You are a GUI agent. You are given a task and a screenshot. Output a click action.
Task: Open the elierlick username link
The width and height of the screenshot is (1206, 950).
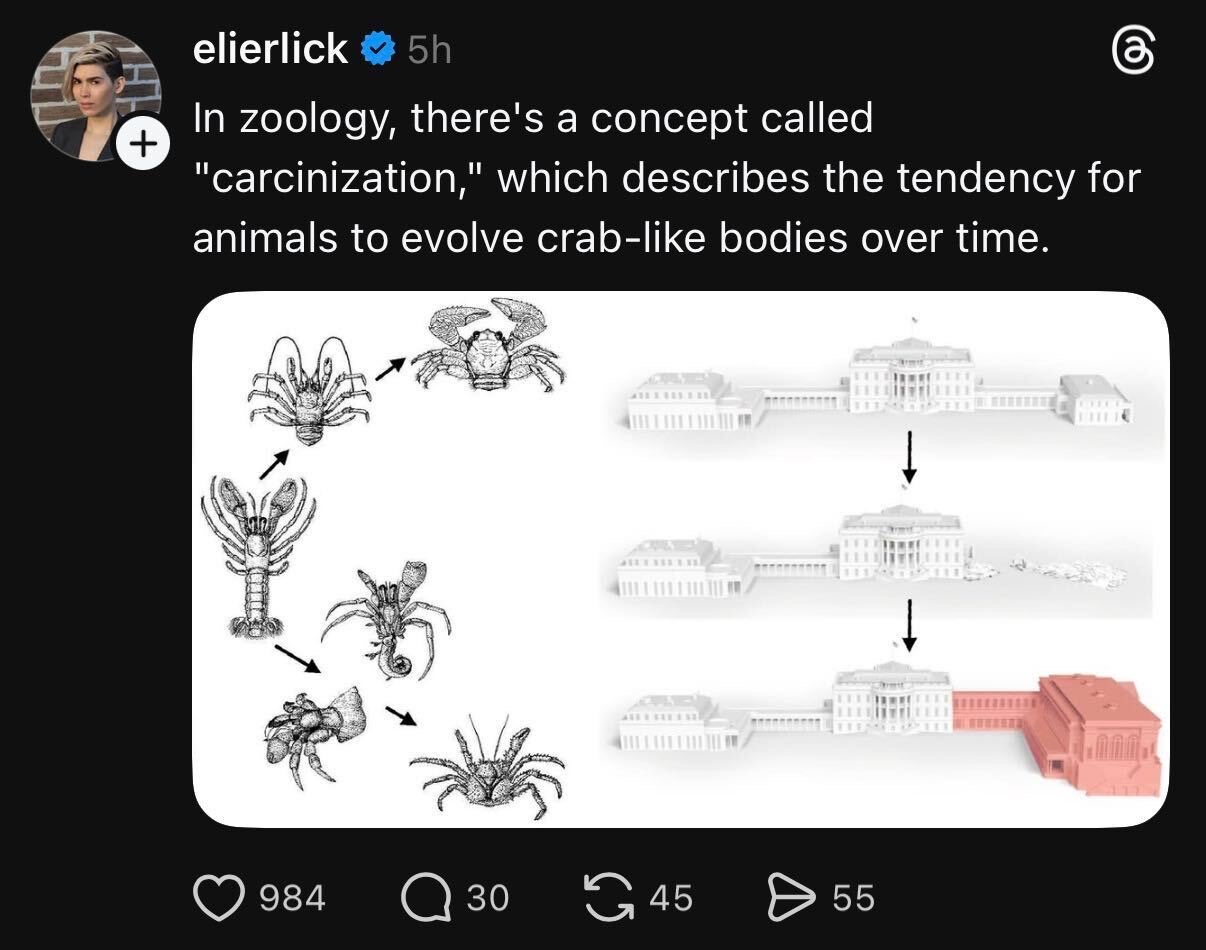click(270, 49)
